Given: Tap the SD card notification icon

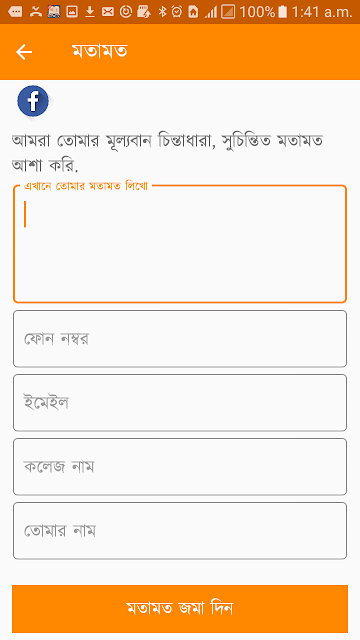Looking at the screenshot, I should click(x=144, y=12).
